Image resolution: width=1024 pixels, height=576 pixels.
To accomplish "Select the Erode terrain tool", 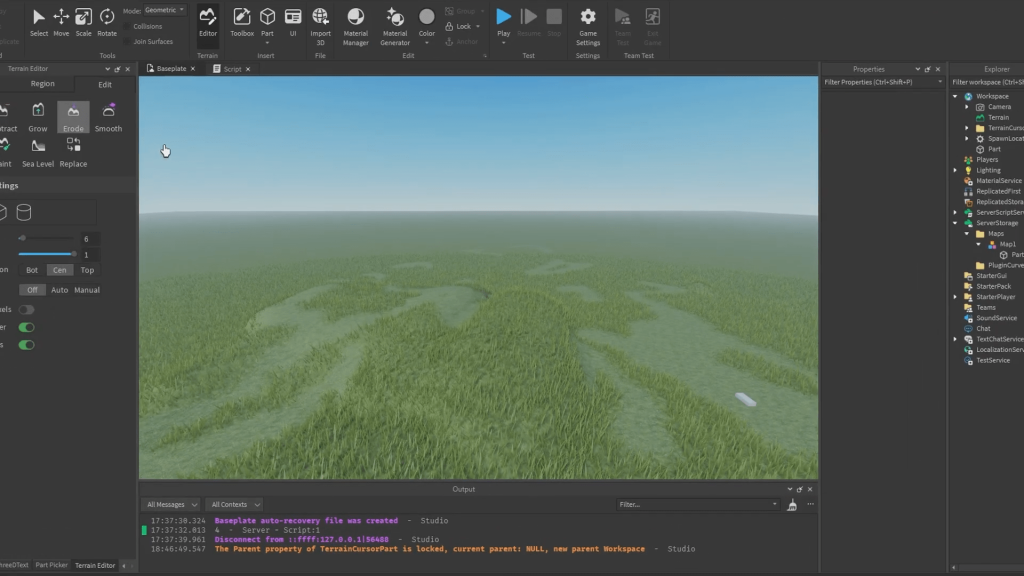I will [x=73, y=118].
